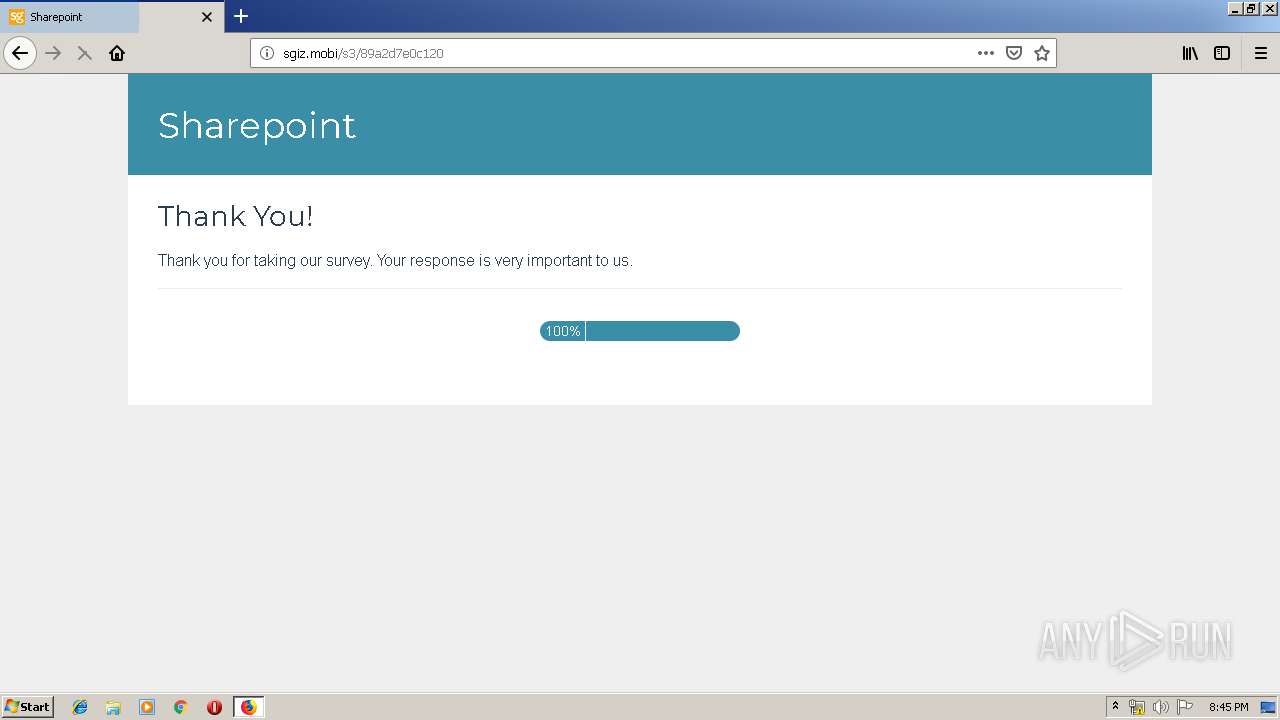Go back to the previous page
Screen dimensions: 1280x720
coord(20,53)
